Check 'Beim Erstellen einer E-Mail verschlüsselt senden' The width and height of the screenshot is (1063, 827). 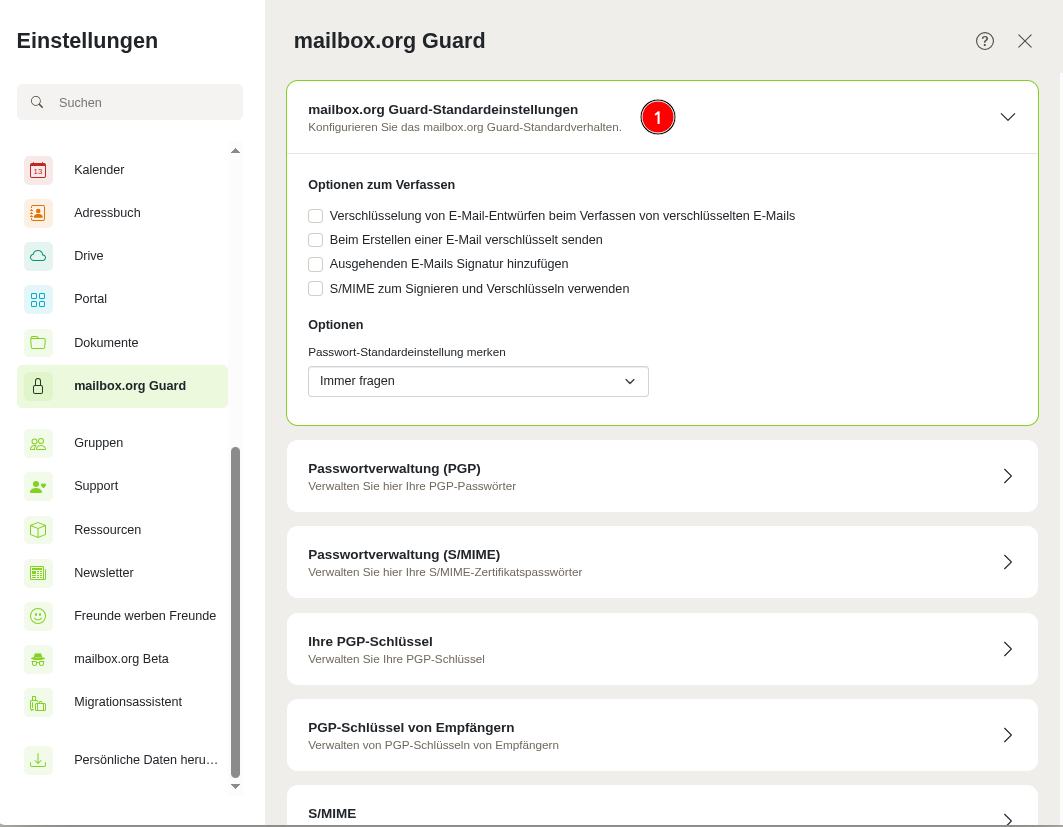[x=315, y=240]
